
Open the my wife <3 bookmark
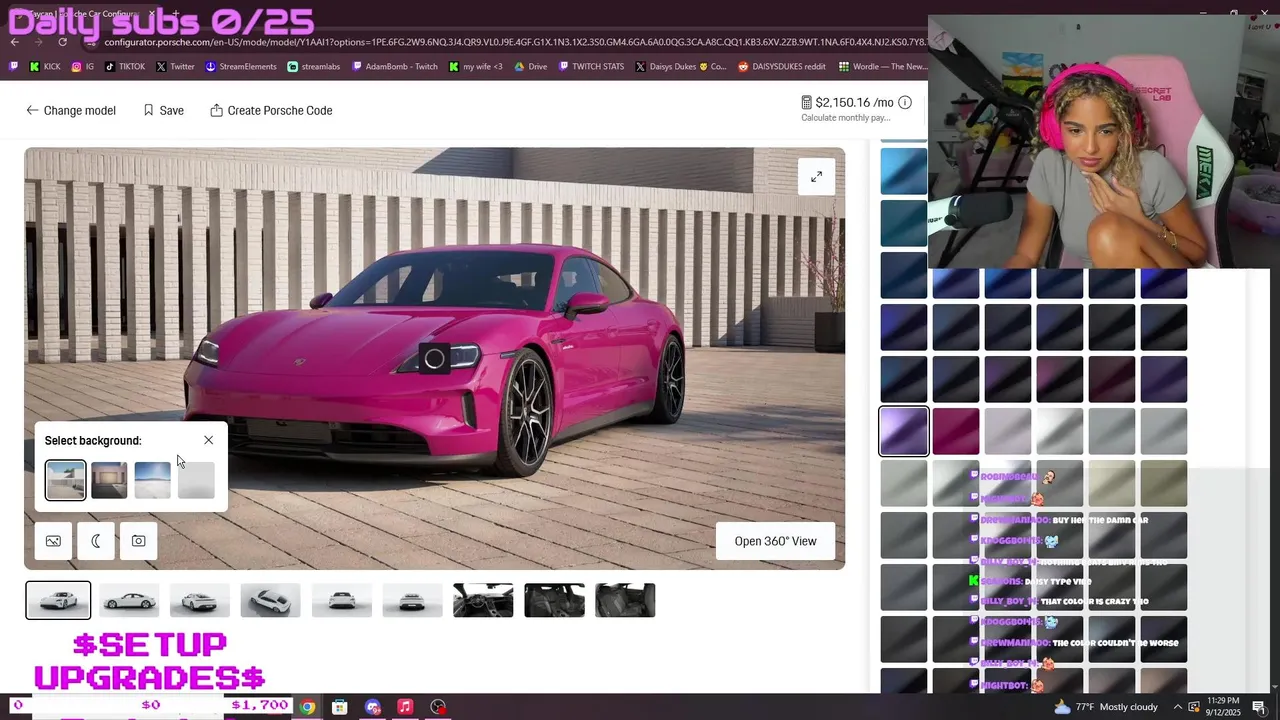coord(476,67)
